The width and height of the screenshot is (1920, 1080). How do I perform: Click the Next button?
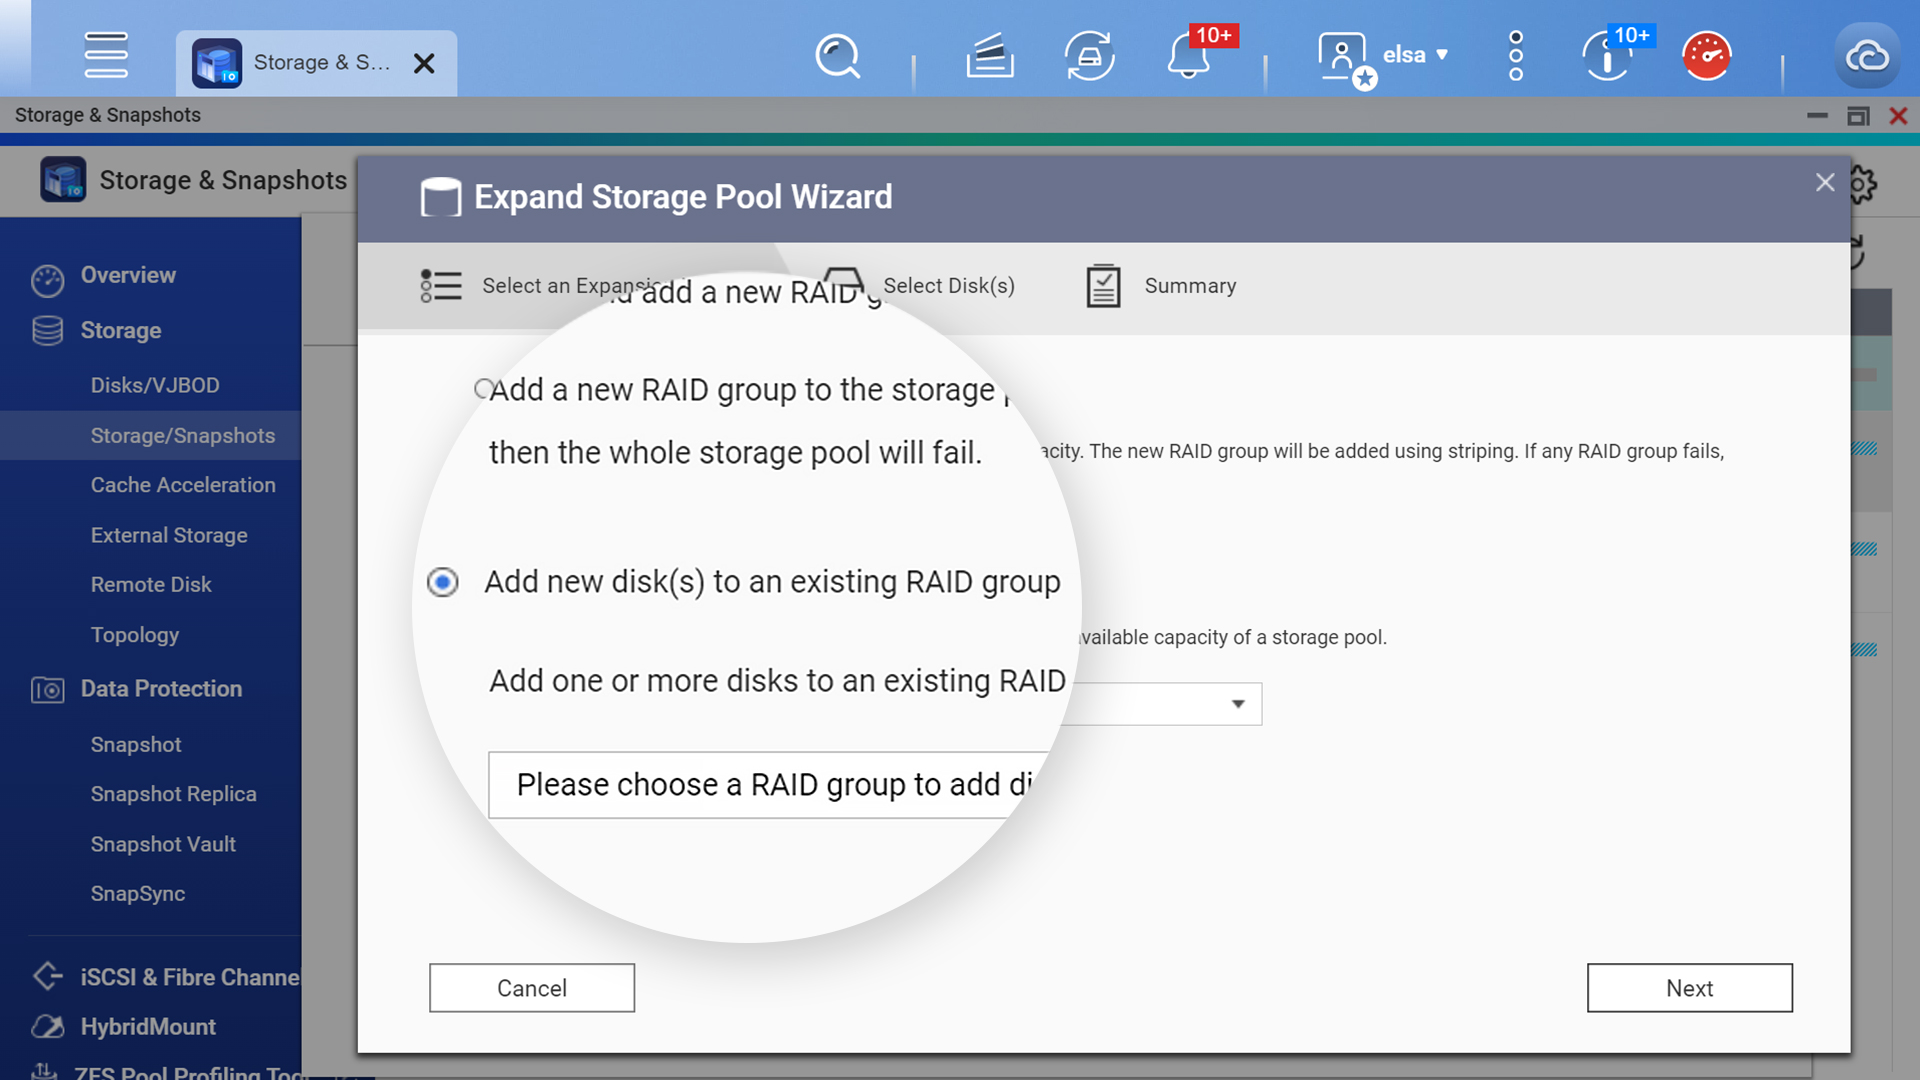(x=1689, y=988)
